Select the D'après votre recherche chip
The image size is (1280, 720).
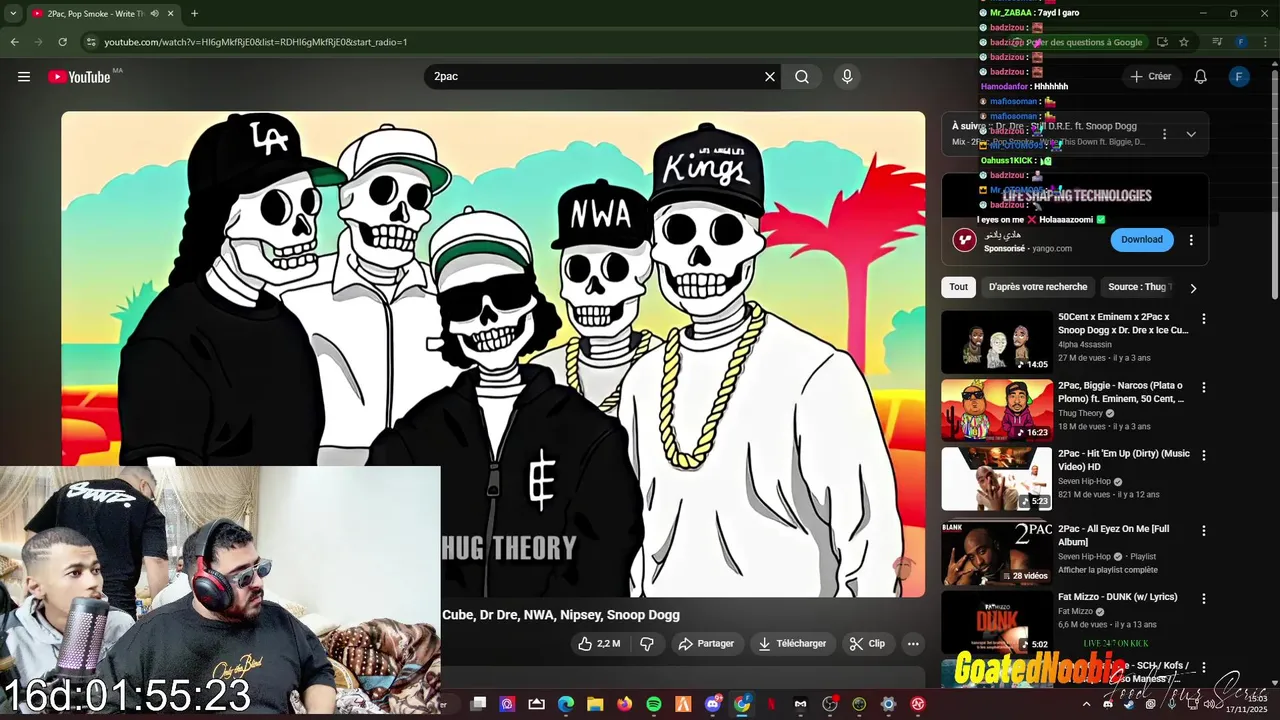(1038, 287)
